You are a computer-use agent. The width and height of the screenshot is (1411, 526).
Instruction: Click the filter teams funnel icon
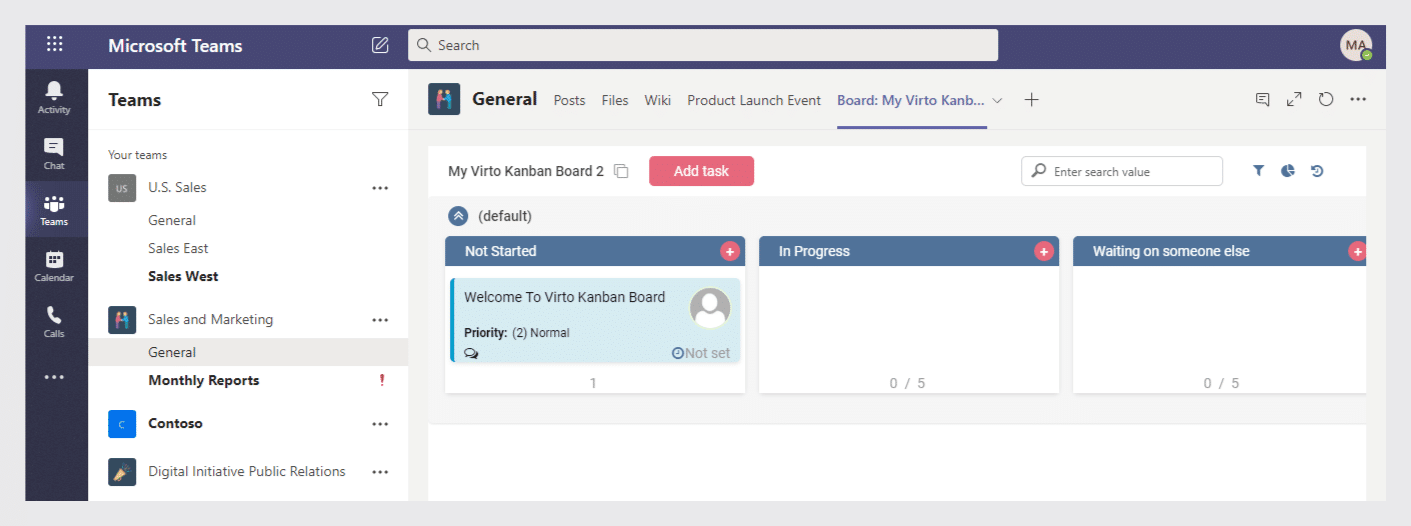(x=380, y=99)
